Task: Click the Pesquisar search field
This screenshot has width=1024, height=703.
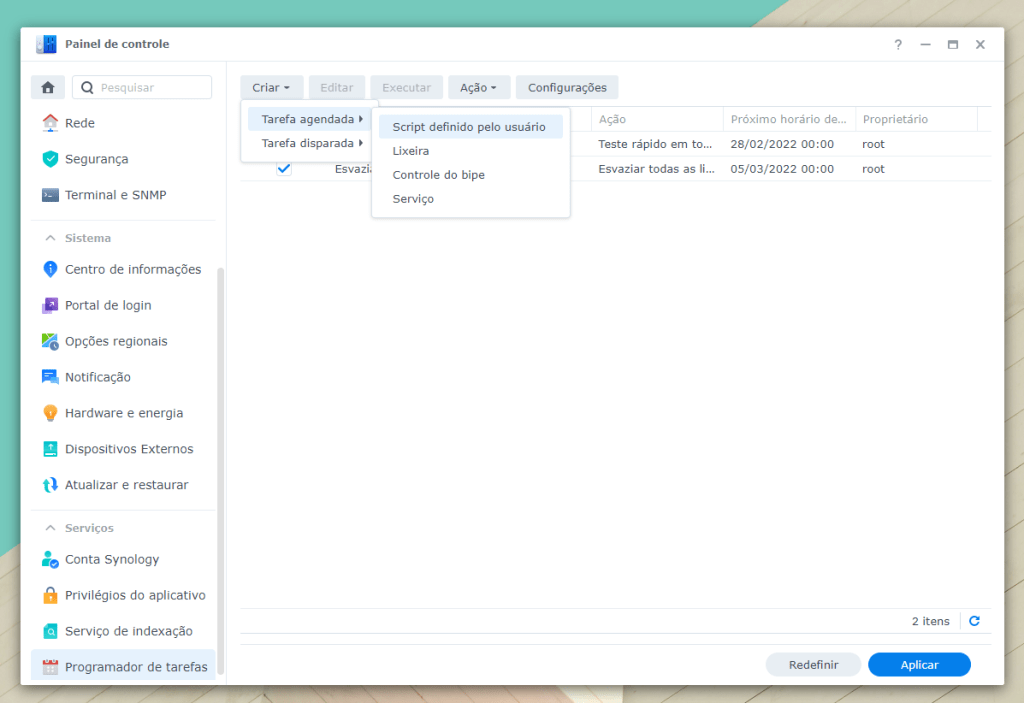Action: tap(150, 88)
